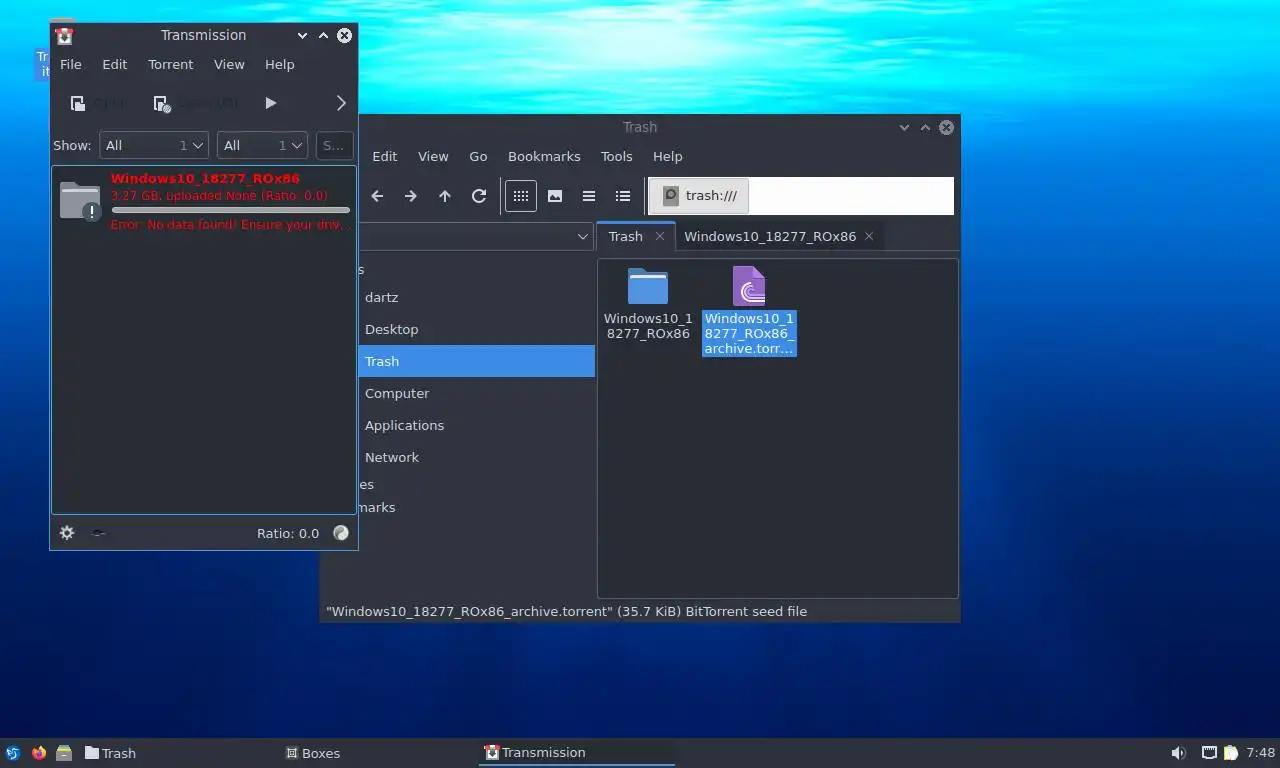The image size is (1280, 768).
Task: Click the Open URL icon in Transmission
Action: point(161,103)
